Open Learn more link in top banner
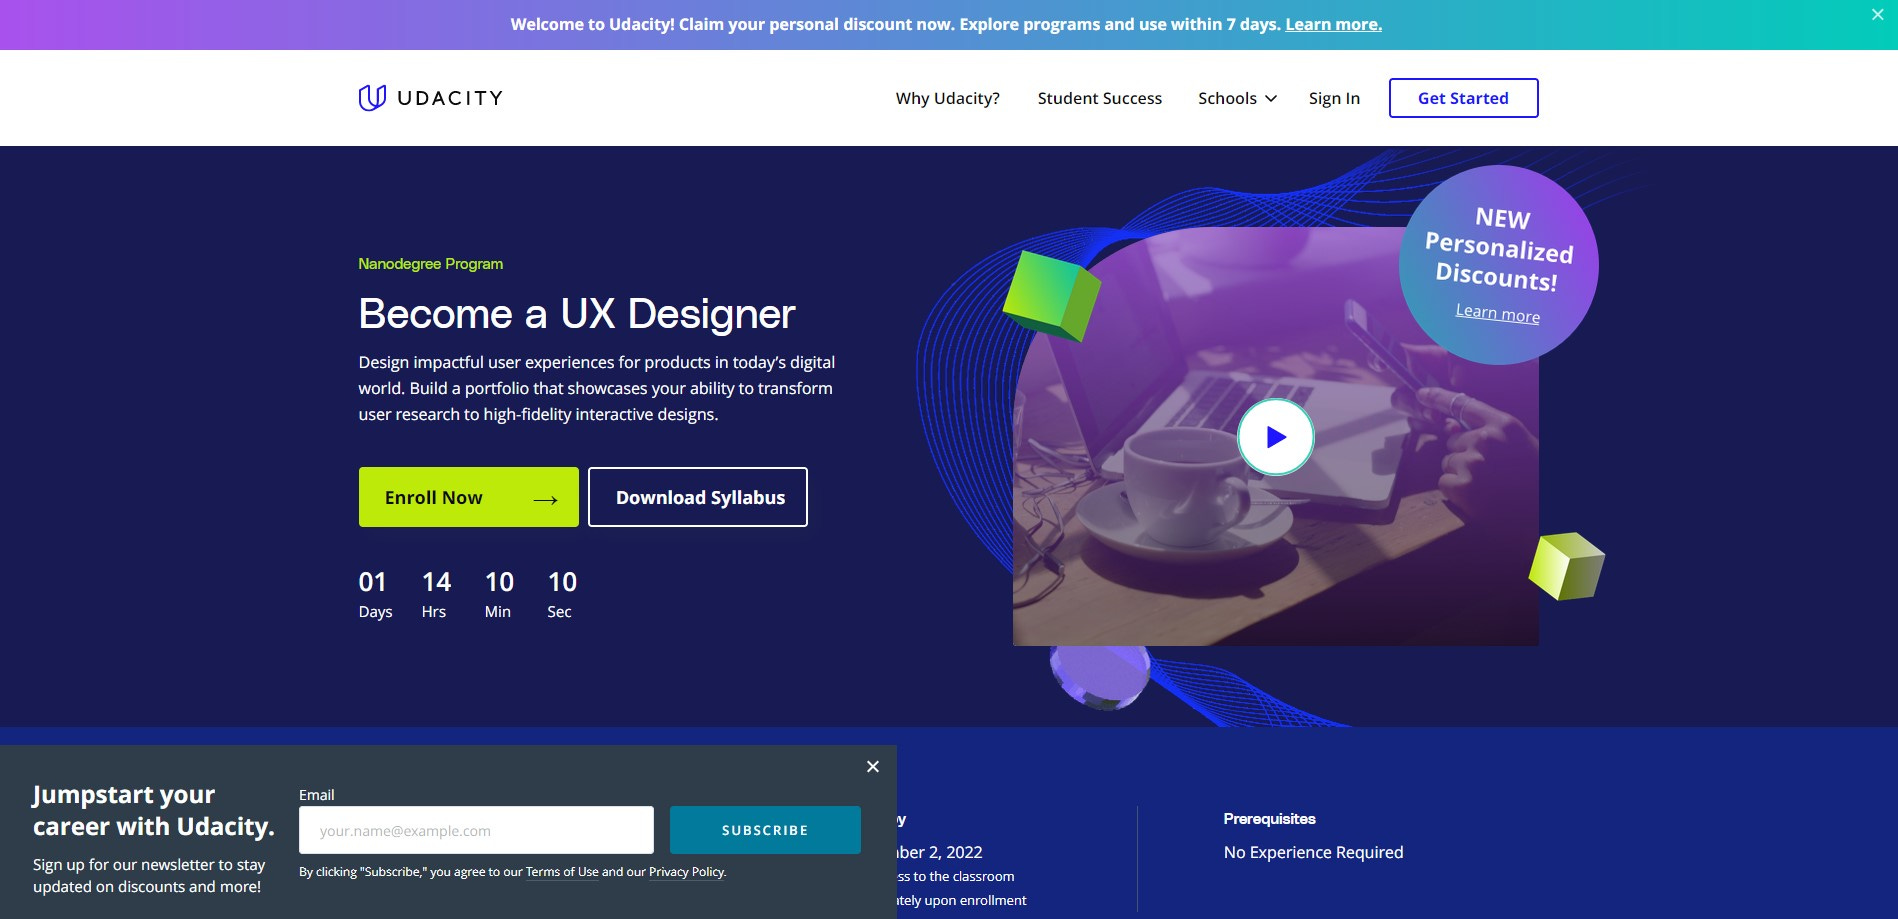1898x919 pixels. click(x=1333, y=24)
